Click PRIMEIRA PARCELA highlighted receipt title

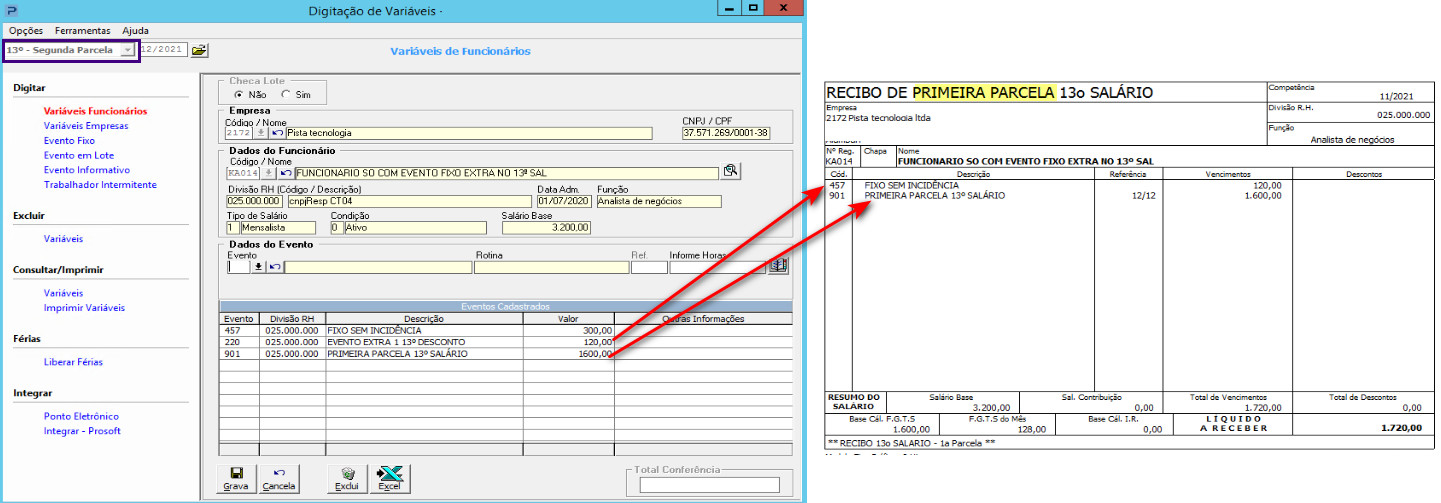coord(984,93)
